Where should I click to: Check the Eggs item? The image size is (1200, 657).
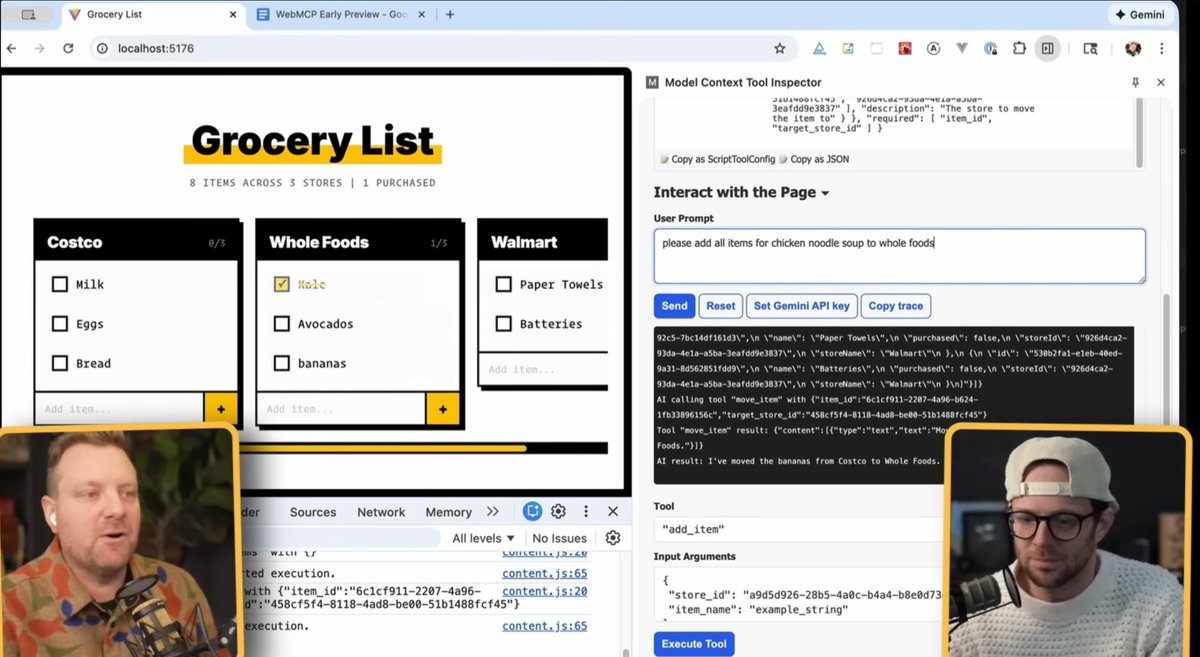pos(60,324)
